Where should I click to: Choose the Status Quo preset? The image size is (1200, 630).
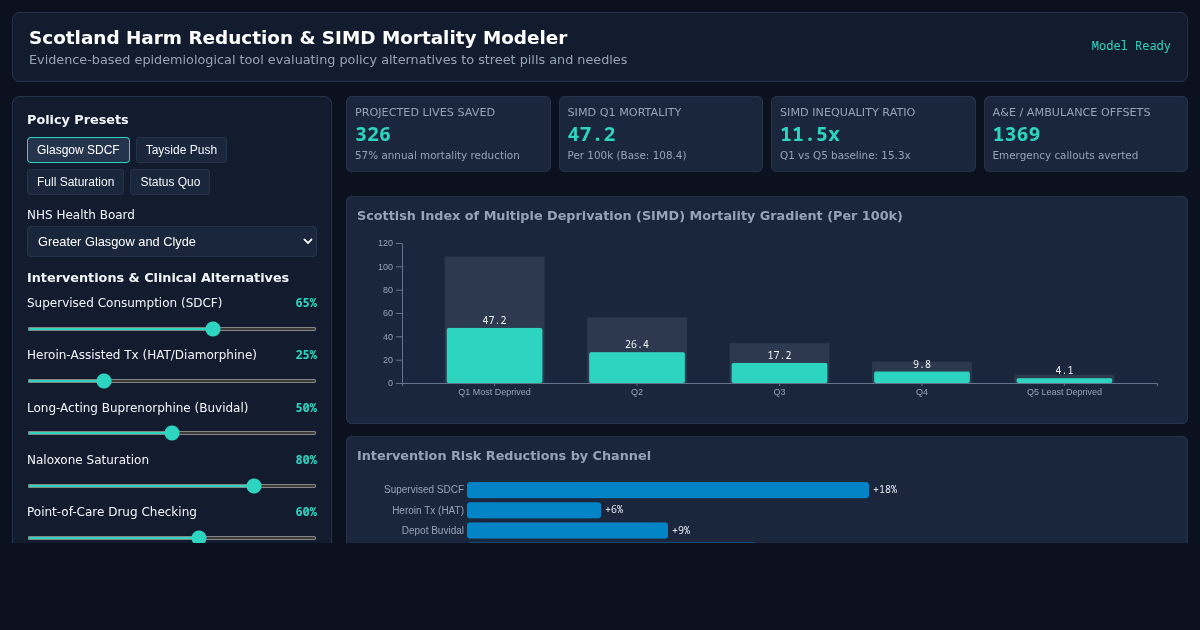[x=170, y=182]
